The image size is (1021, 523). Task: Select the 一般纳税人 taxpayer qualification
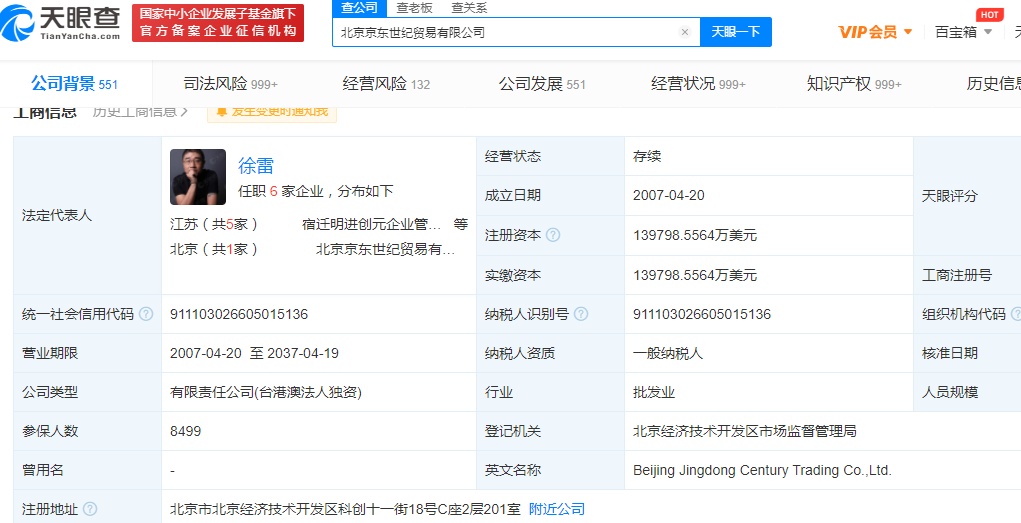[668, 353]
